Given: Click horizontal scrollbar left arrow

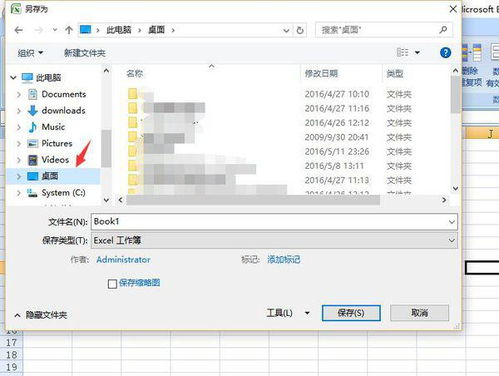Looking at the screenshot, I should click(x=120, y=200).
